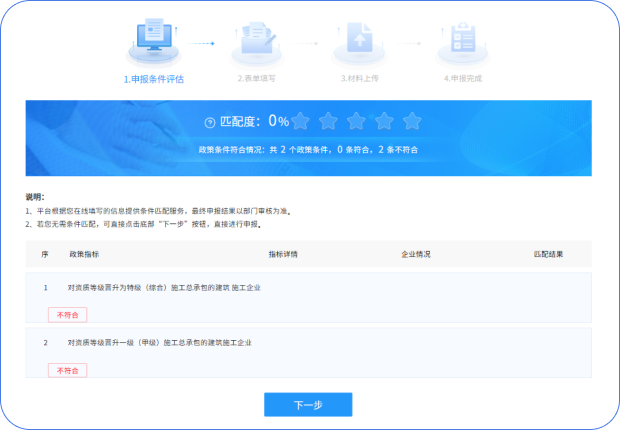Screen dimensions: 620x430
Task: Click the 材料上传 upload document icon
Action: 357,41
